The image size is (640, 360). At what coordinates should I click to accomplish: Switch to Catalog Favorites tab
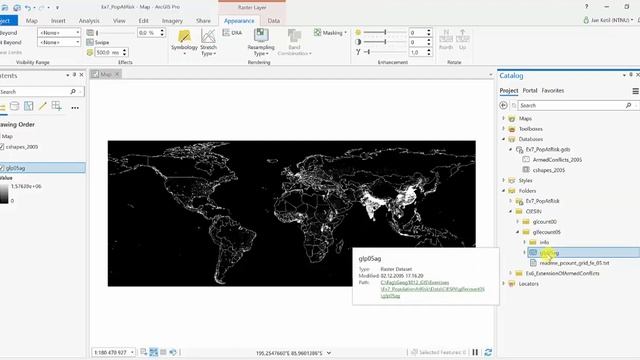pos(553,91)
